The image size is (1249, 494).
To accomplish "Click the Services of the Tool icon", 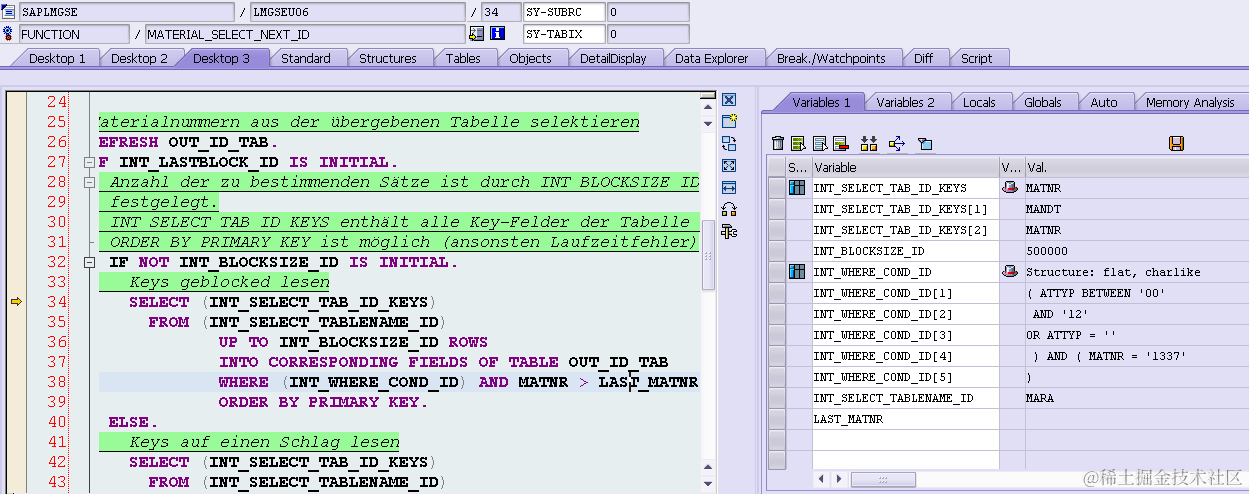I will (x=729, y=209).
